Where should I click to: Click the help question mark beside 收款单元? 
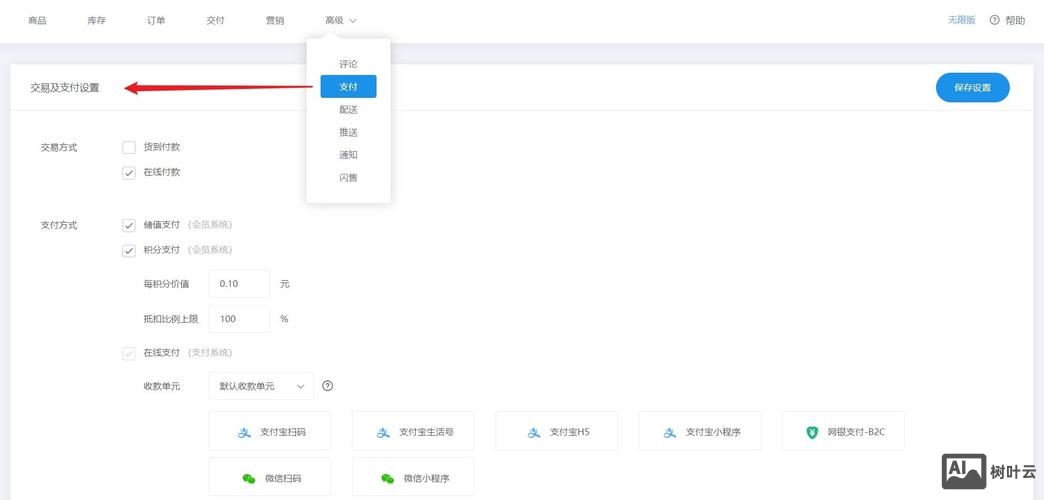tap(327, 386)
